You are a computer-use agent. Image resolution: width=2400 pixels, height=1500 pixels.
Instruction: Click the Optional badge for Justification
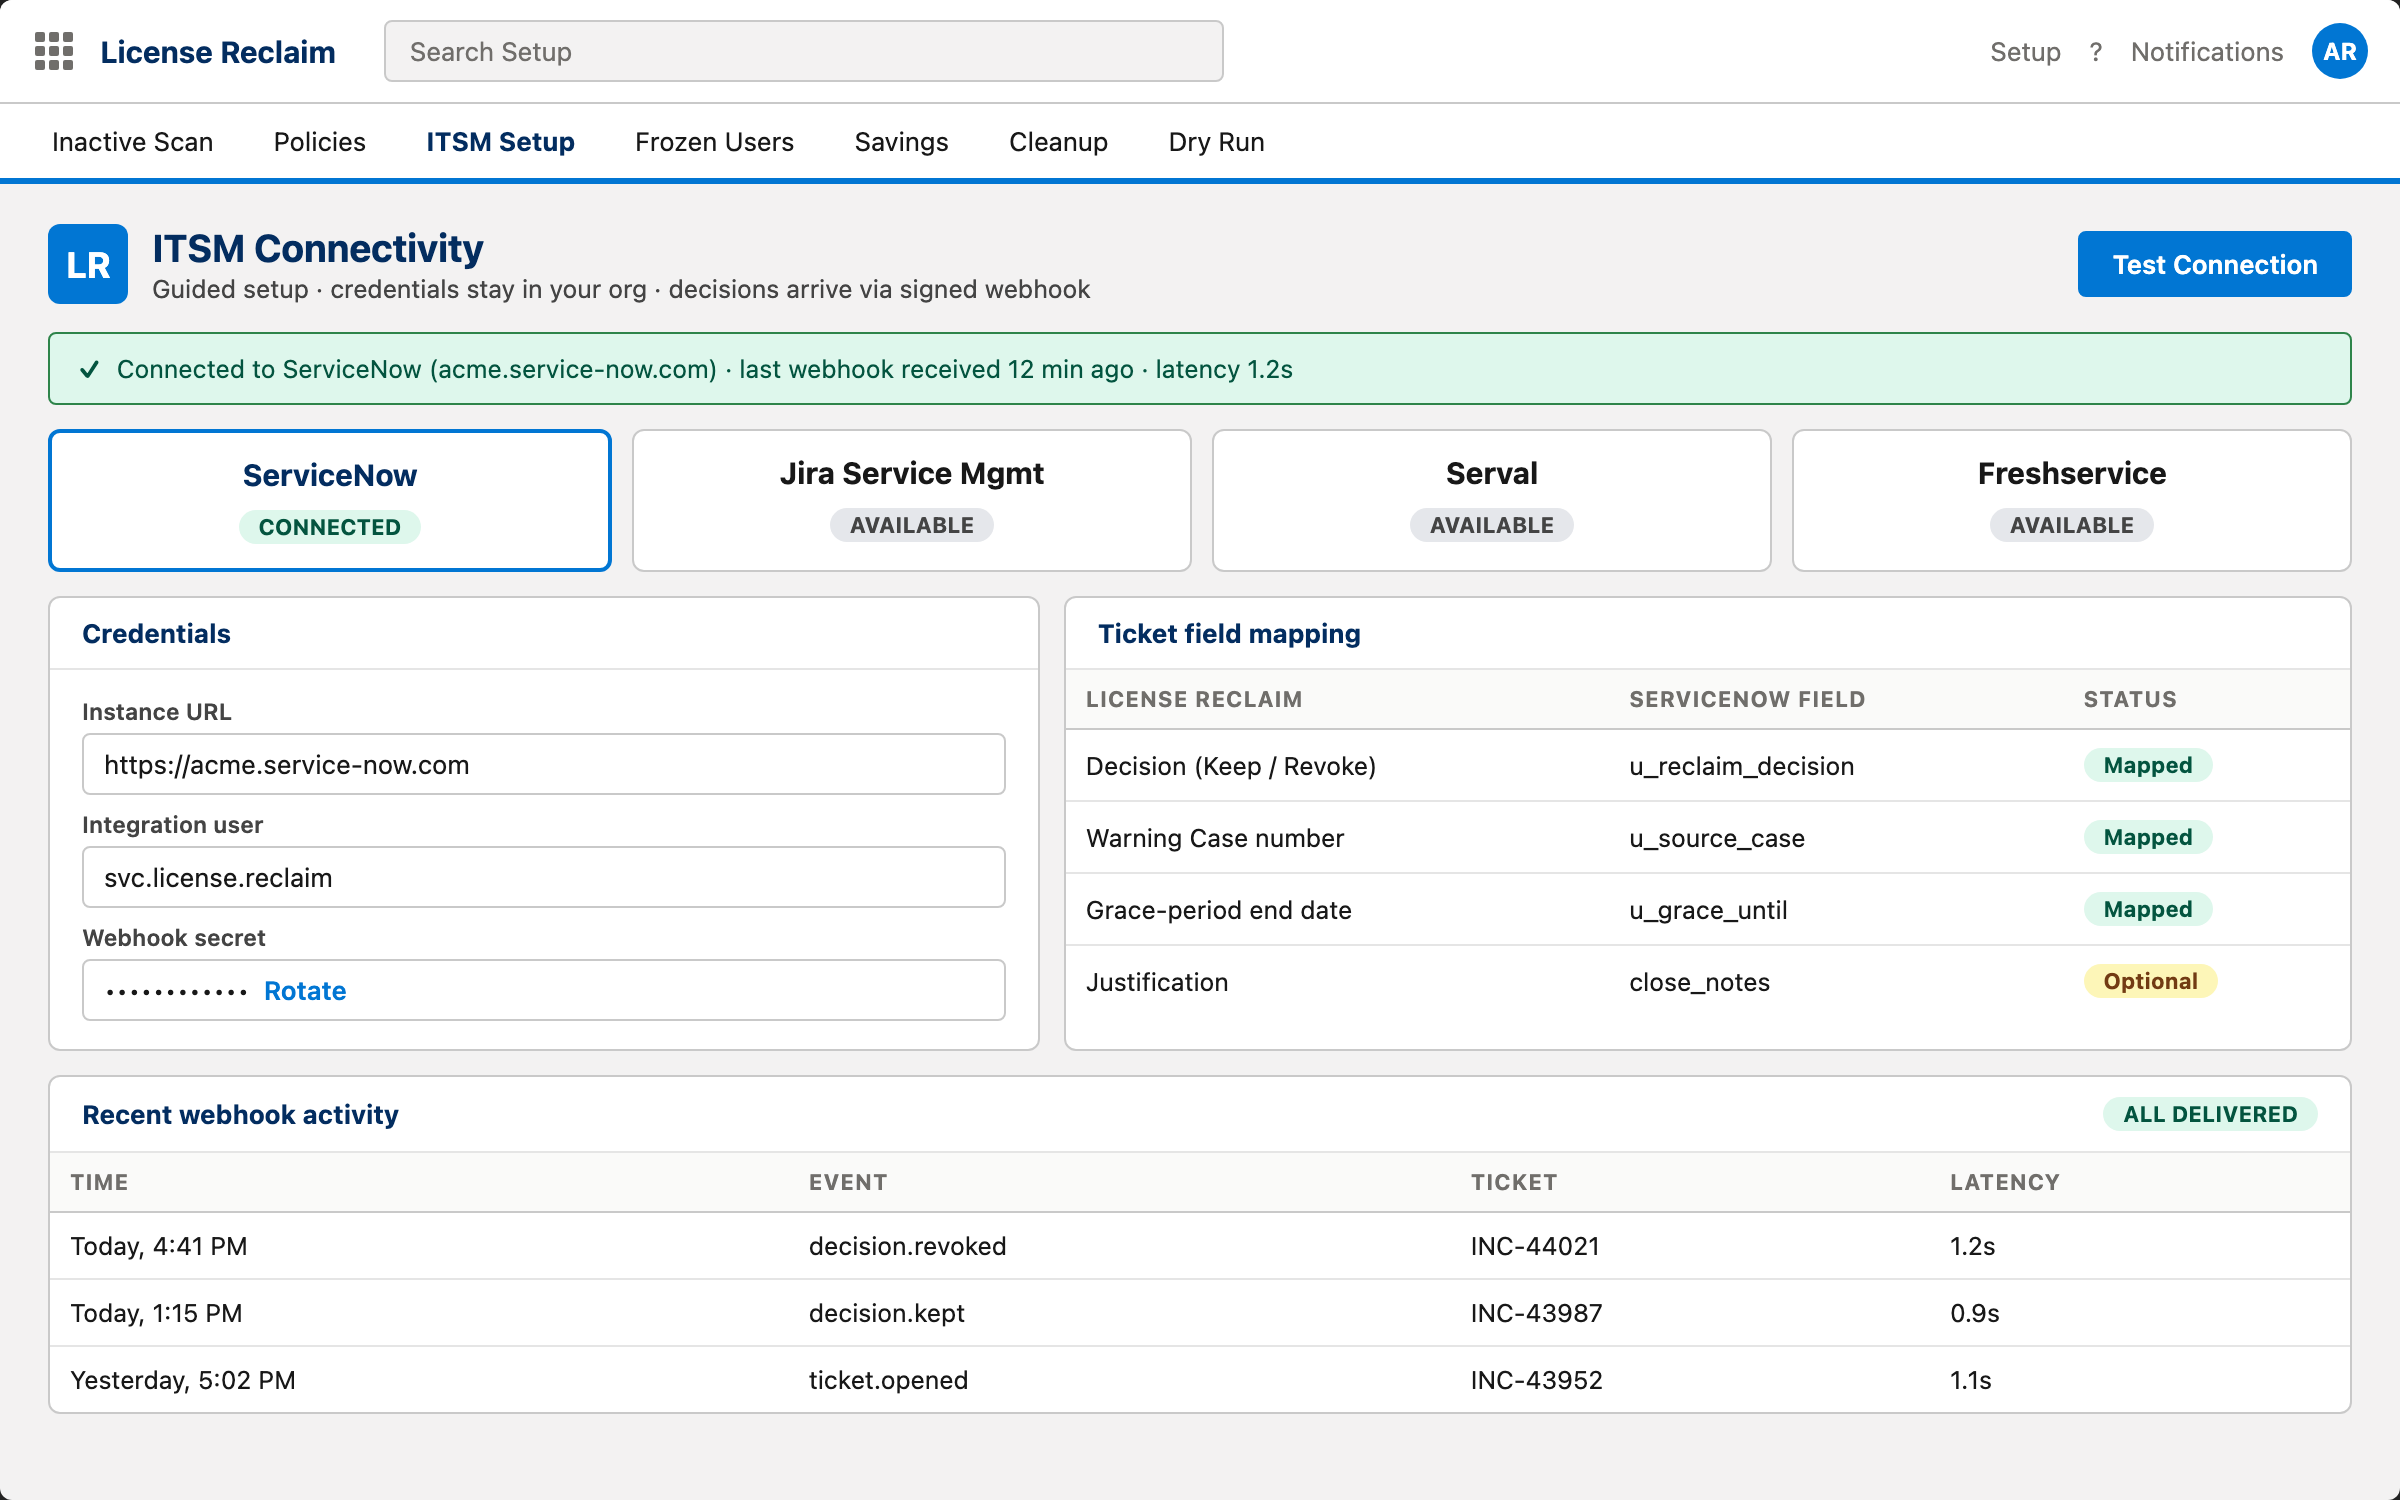click(x=2150, y=981)
